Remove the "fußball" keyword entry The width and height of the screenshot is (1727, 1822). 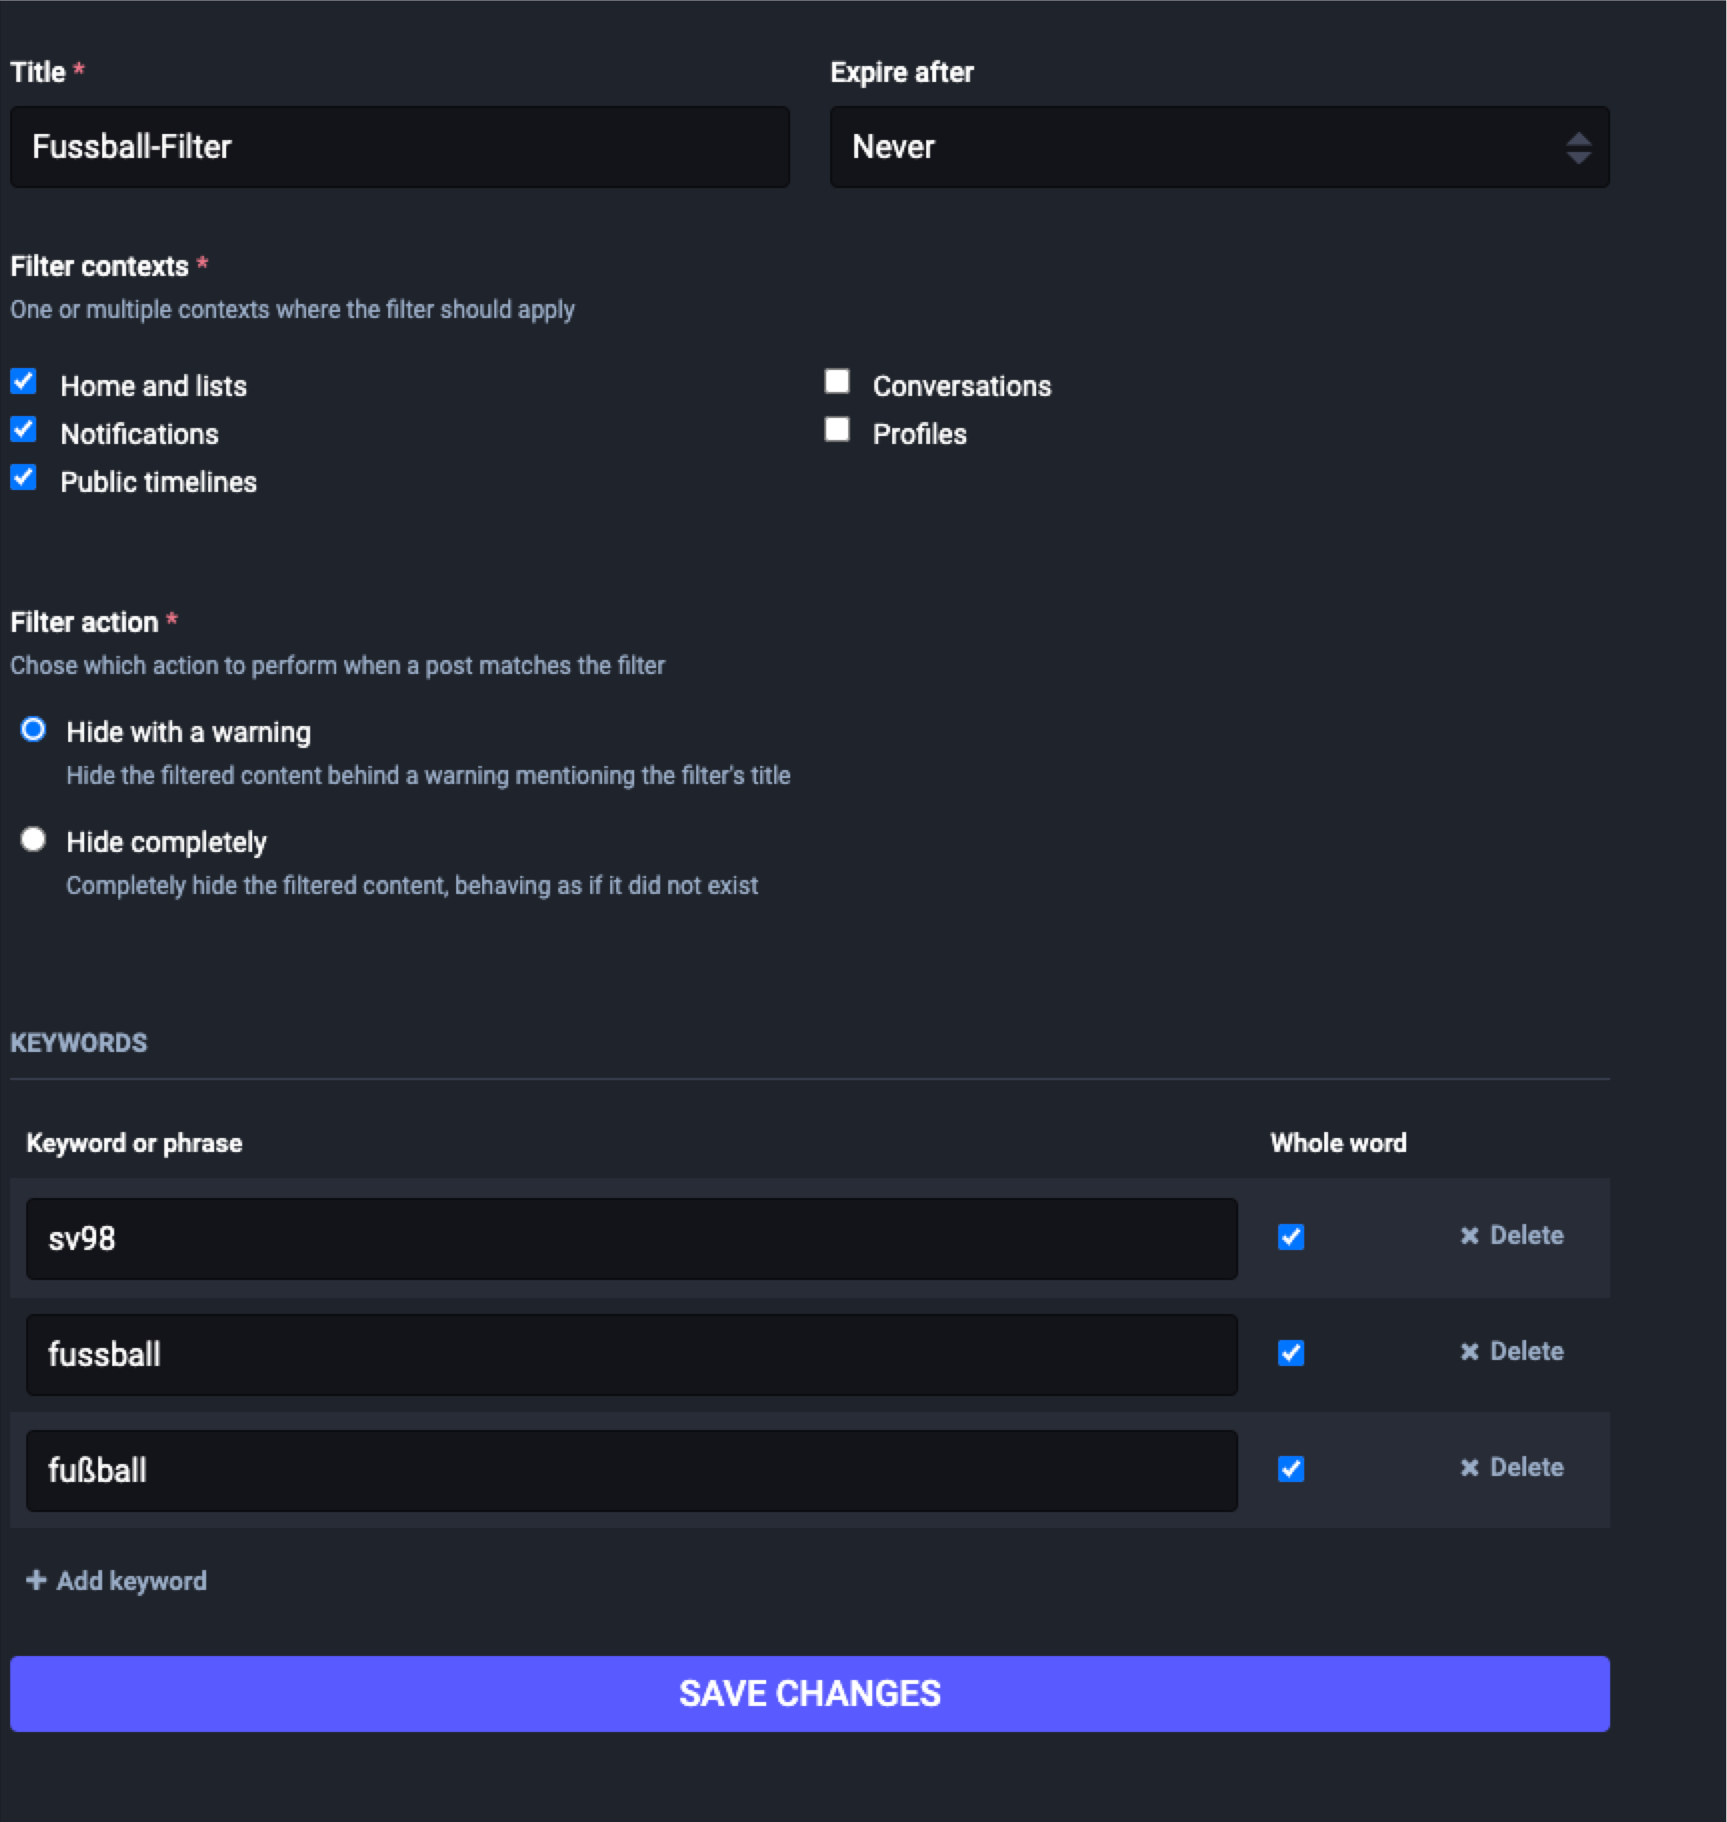point(1510,1467)
